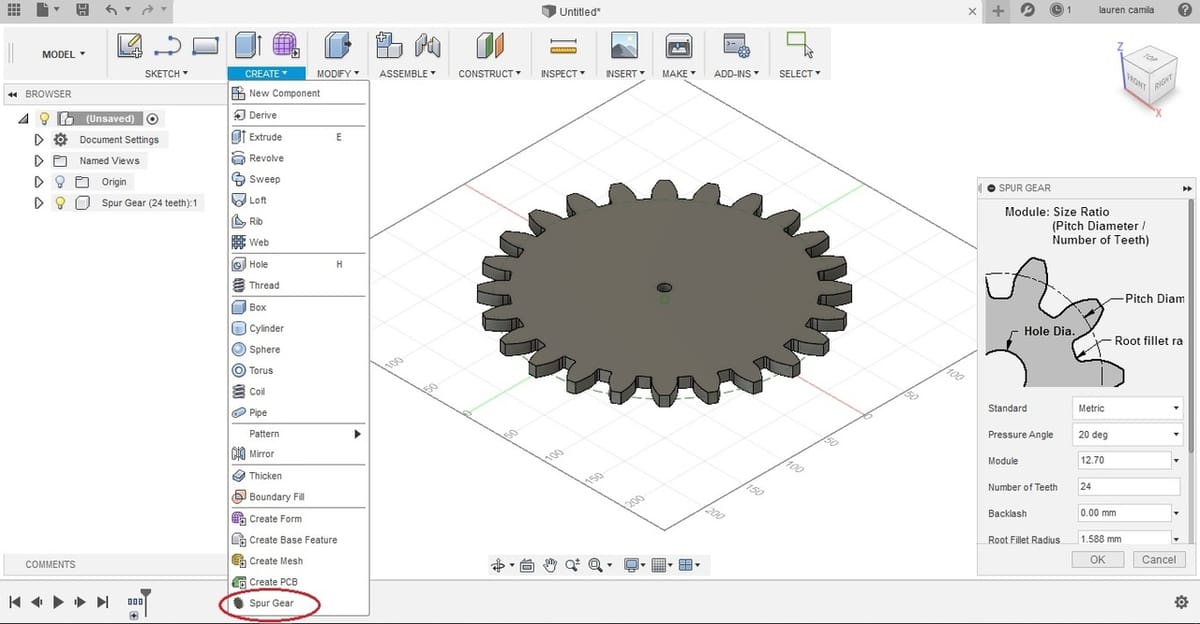Click the Number of Teeth field
Screen dimensions: 1200x624
[1129, 487]
